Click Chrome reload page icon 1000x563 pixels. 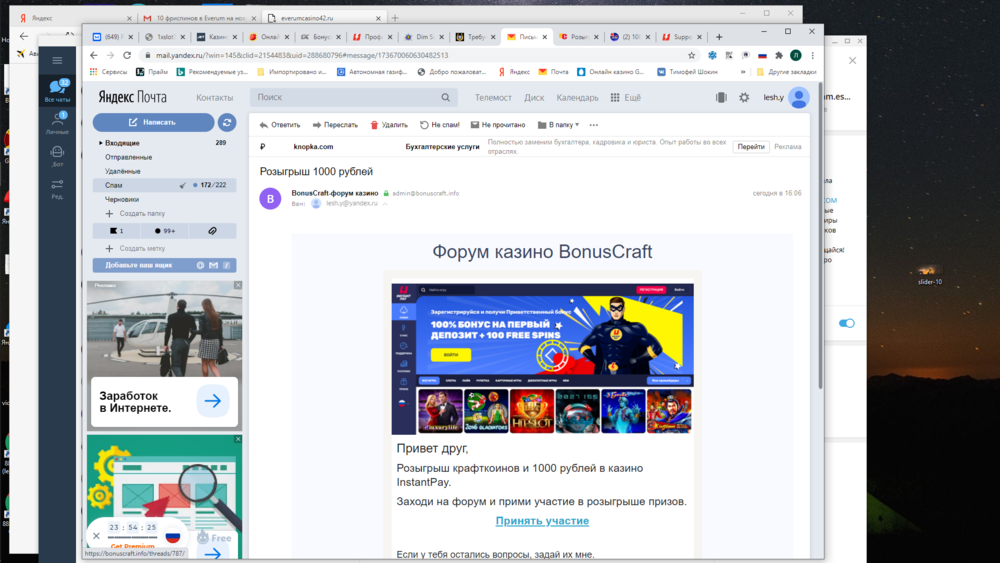click(x=127, y=55)
